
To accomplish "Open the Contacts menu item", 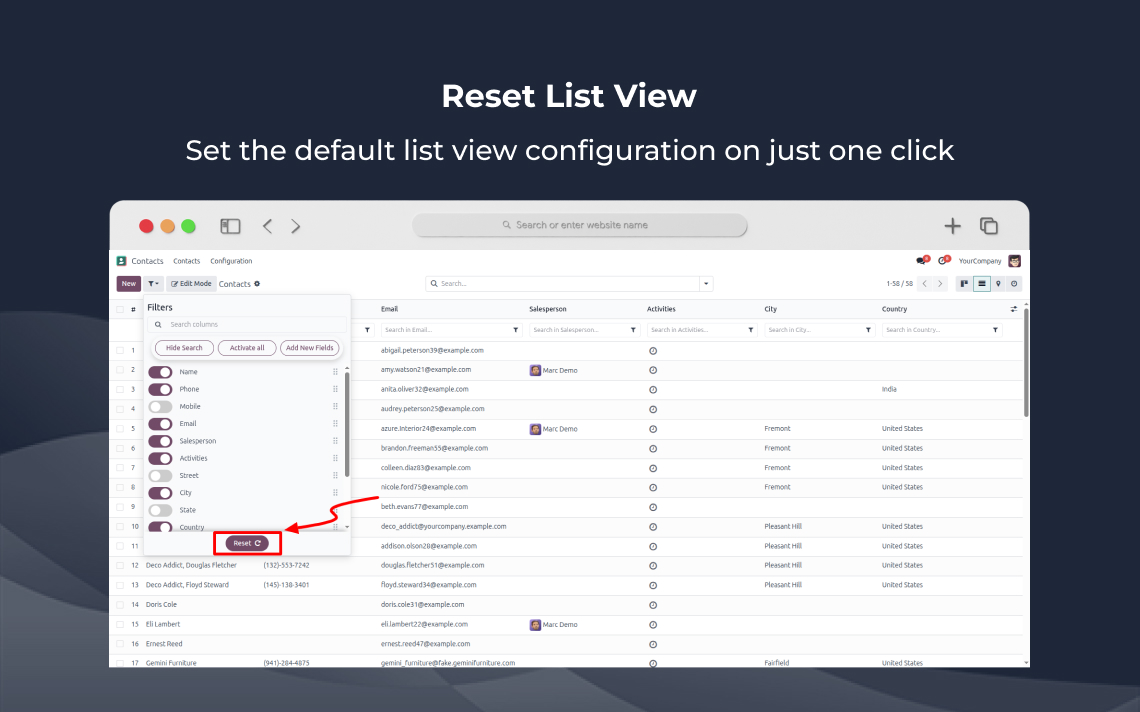I will coord(186,261).
